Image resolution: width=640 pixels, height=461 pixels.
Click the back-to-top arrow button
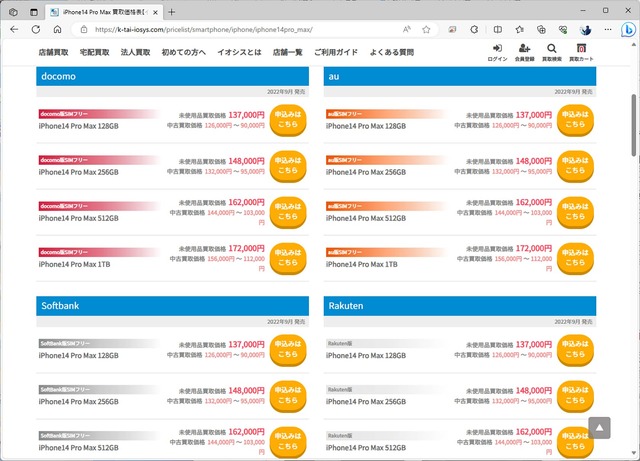[x=599, y=428]
